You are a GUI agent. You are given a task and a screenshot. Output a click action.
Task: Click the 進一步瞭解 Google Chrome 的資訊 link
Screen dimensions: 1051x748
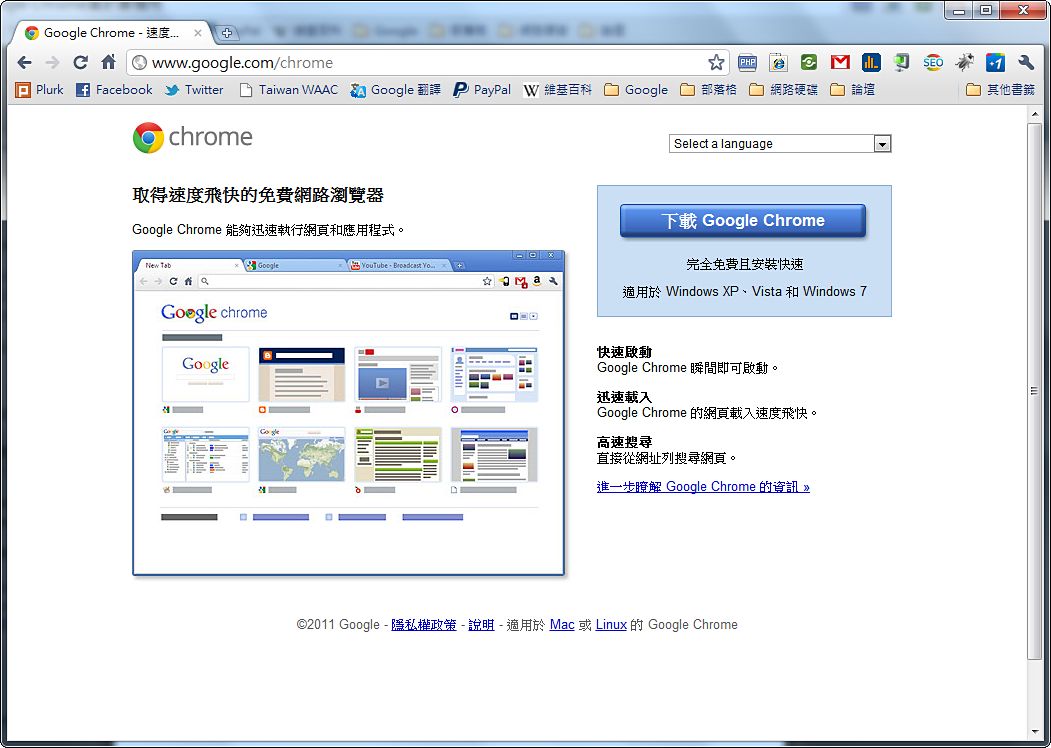pyautogui.click(x=703, y=487)
